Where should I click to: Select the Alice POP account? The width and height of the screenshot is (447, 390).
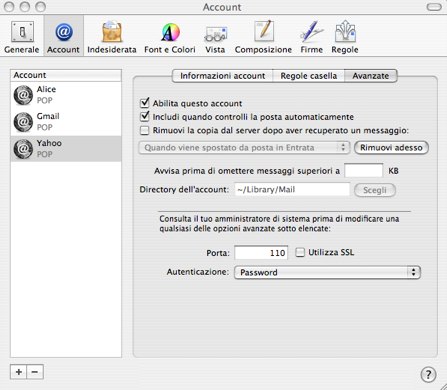(x=66, y=95)
